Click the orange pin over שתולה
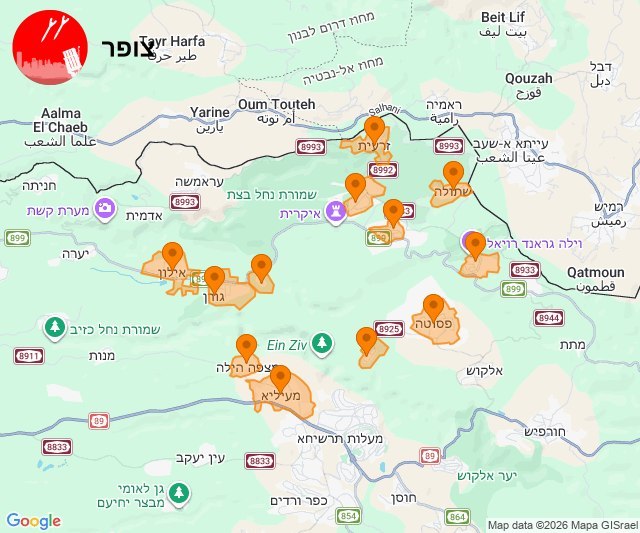This screenshot has height=533, width=640. click(x=453, y=175)
